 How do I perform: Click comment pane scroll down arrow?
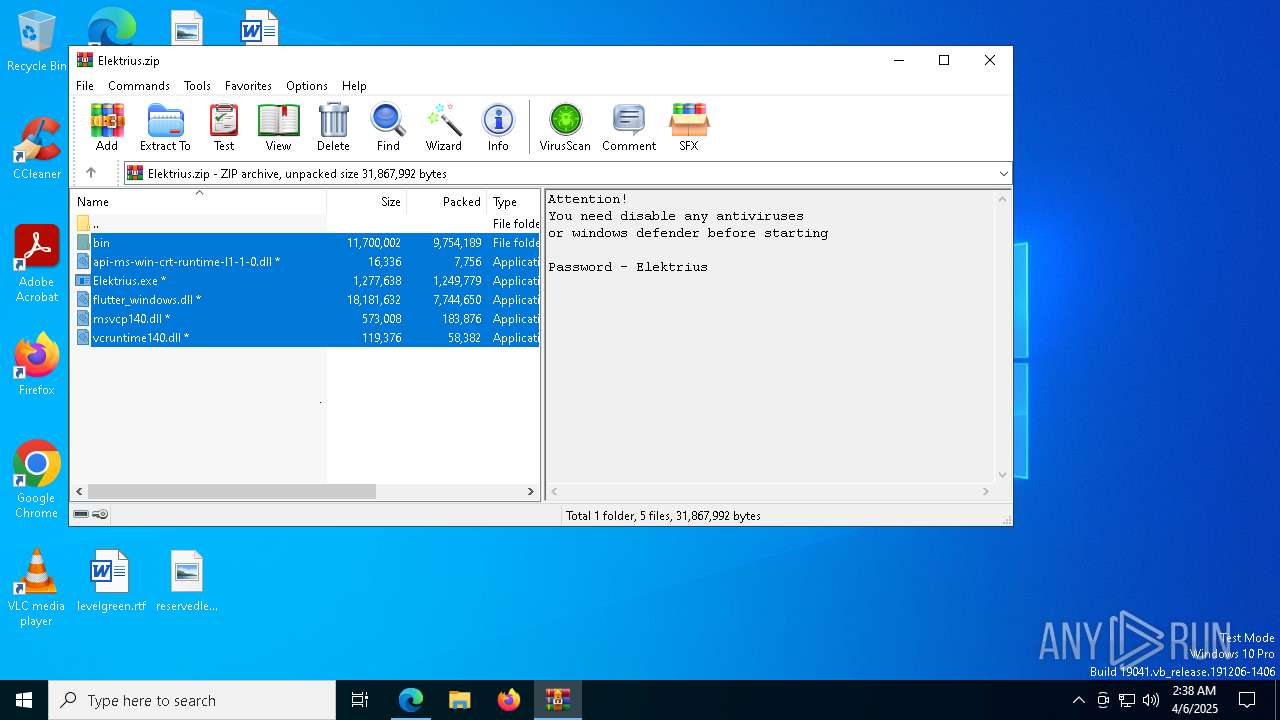(1003, 475)
